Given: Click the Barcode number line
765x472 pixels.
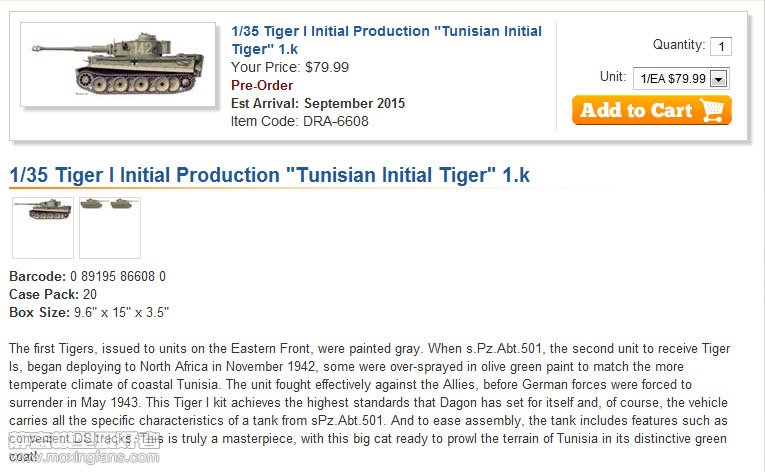Looking at the screenshot, I should pos(87,276).
